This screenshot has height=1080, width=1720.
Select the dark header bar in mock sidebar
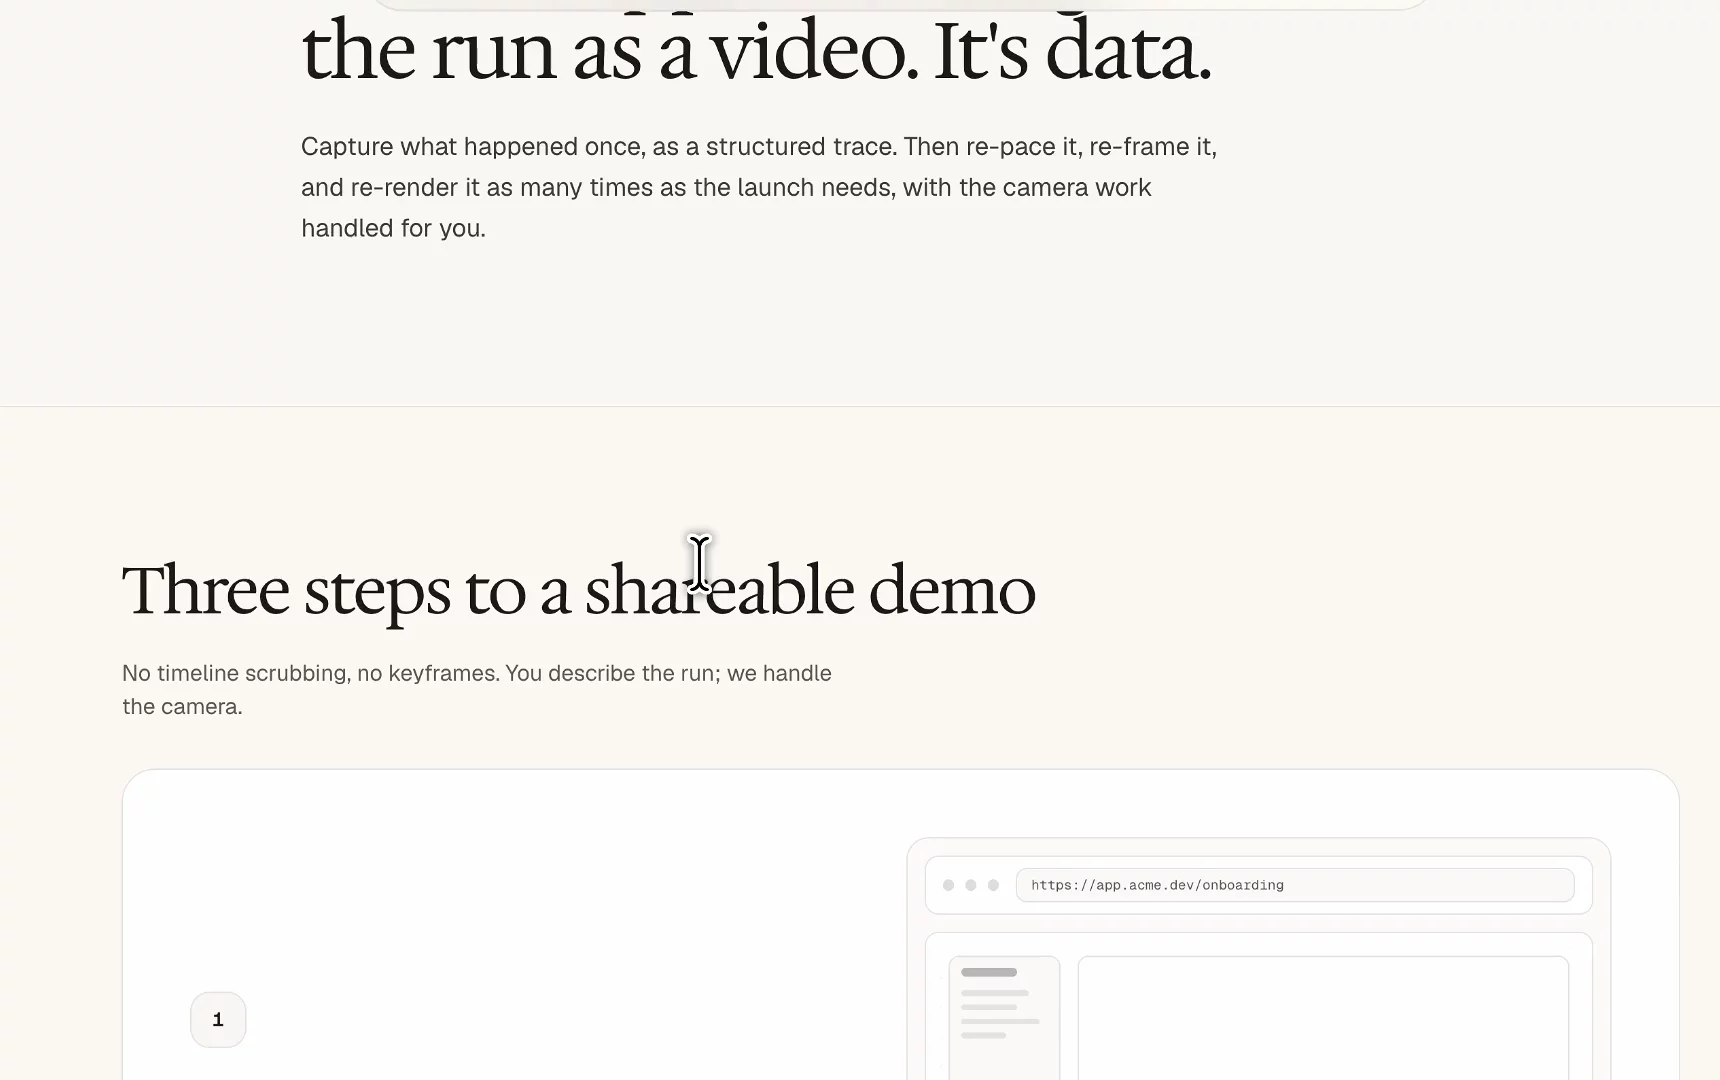pyautogui.click(x=989, y=972)
